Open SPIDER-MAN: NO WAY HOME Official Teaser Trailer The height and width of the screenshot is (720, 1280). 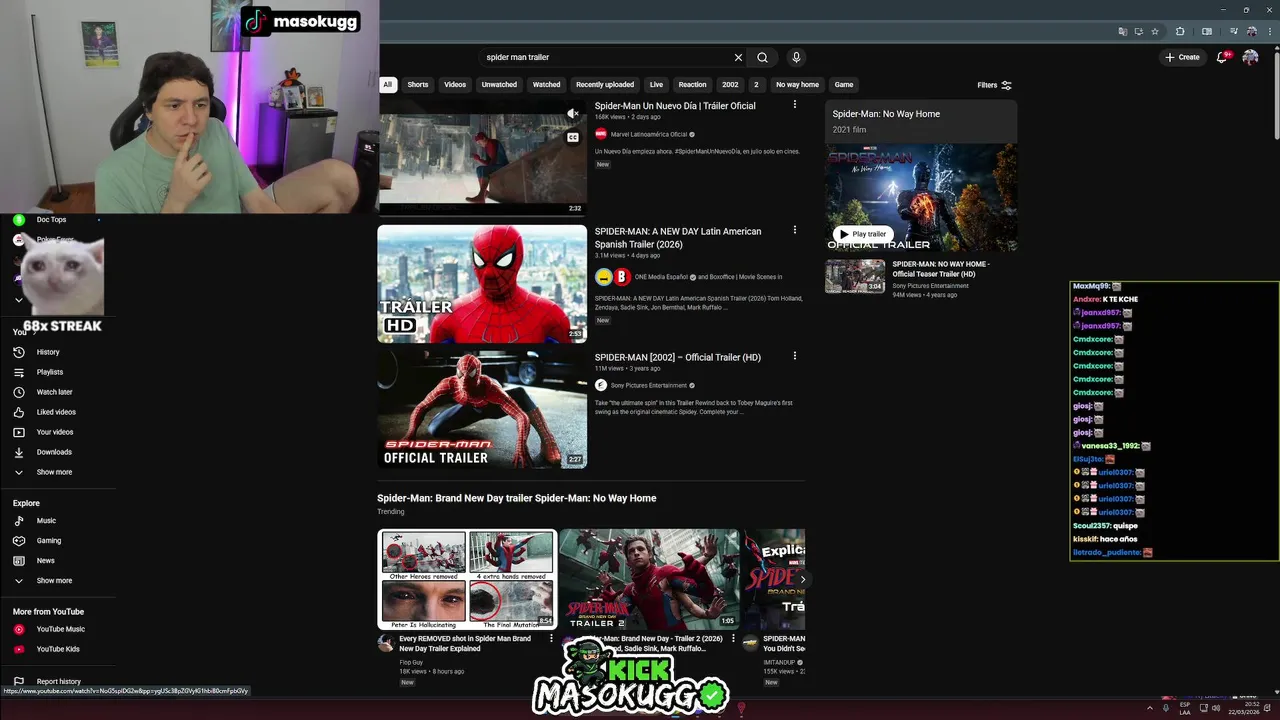(941, 269)
